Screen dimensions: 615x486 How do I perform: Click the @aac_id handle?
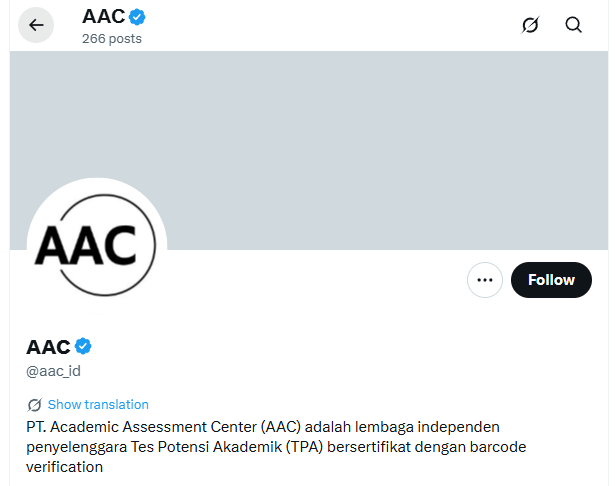coord(53,371)
